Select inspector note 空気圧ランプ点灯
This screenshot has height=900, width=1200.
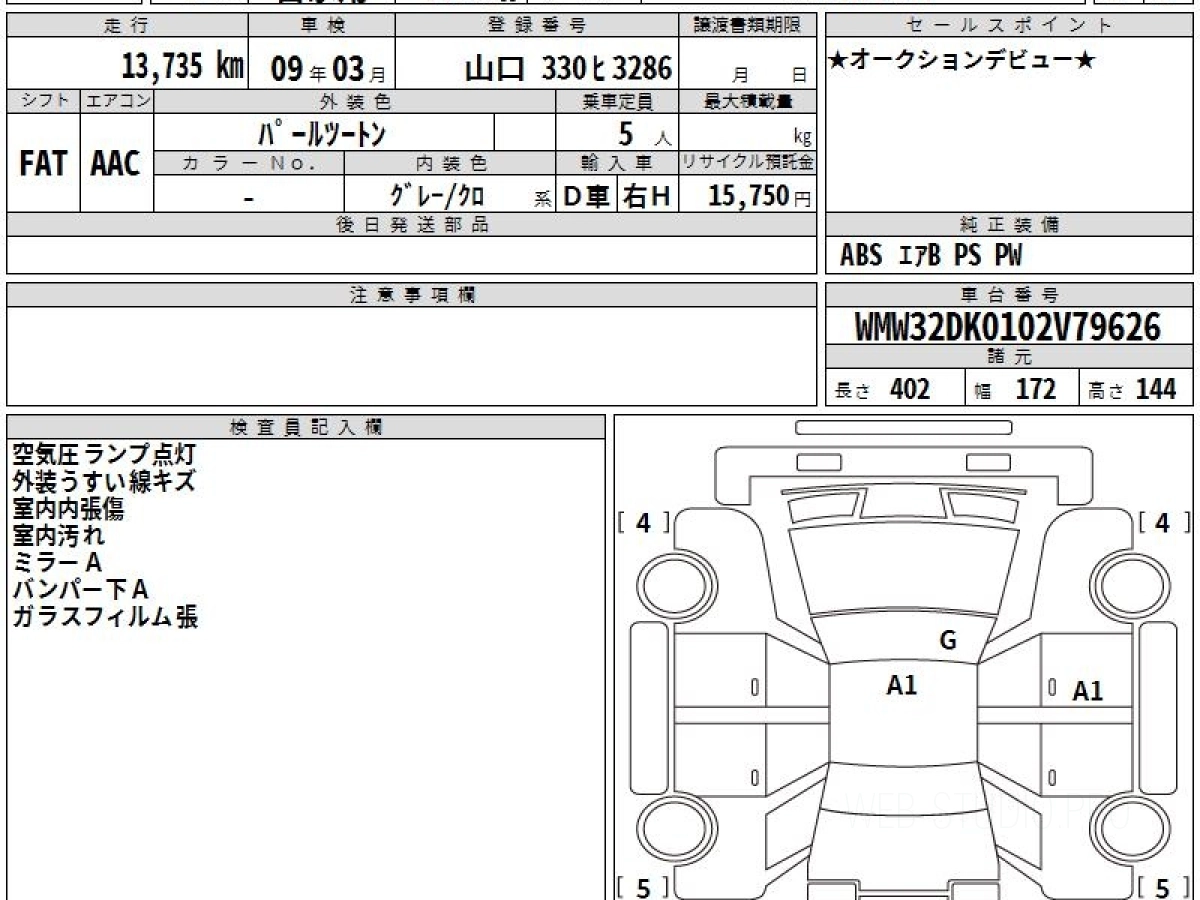(x=103, y=455)
